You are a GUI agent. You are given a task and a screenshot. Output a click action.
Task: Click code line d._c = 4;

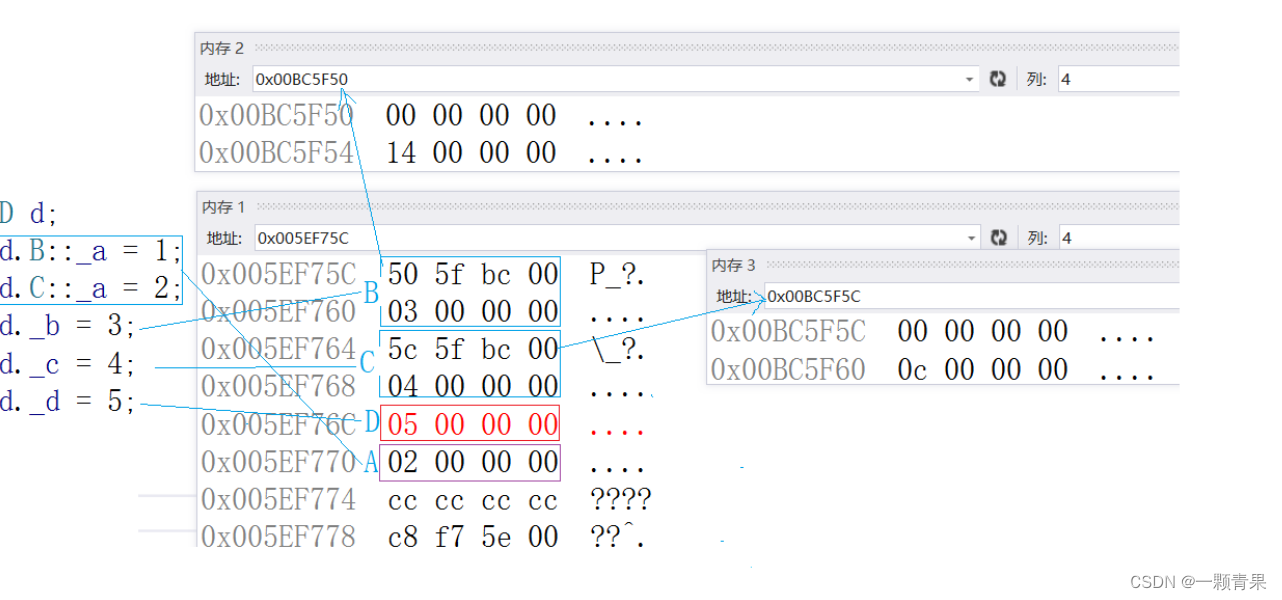68,364
